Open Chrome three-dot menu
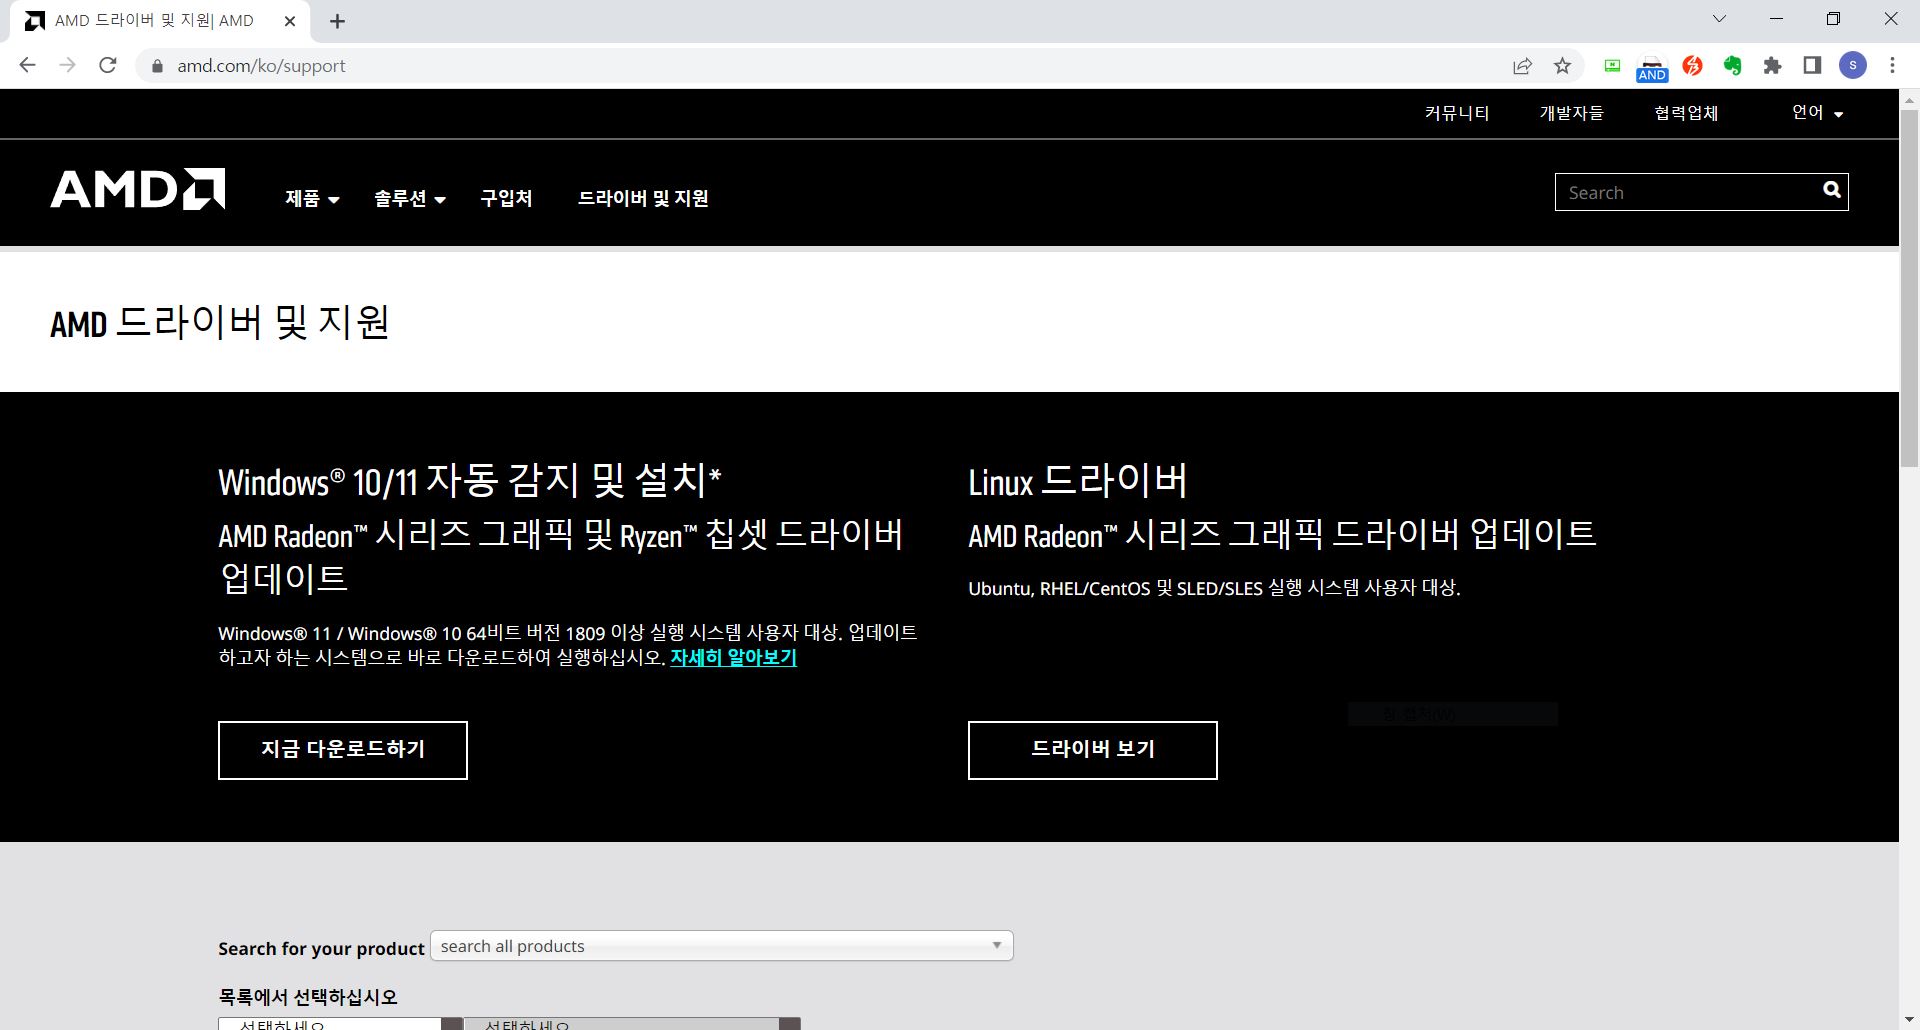This screenshot has height=1030, width=1920. point(1892,66)
